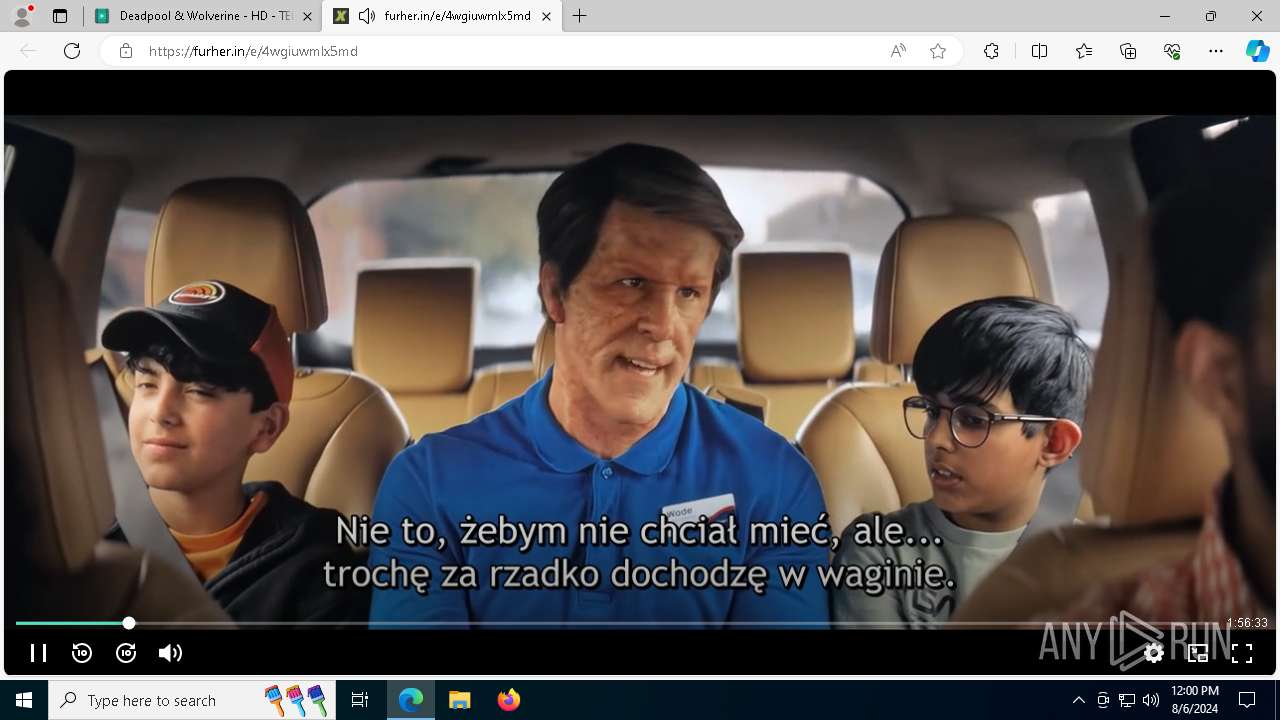Open browser Extensions menu
Image resolution: width=1280 pixels, height=720 pixels.
click(x=991, y=51)
